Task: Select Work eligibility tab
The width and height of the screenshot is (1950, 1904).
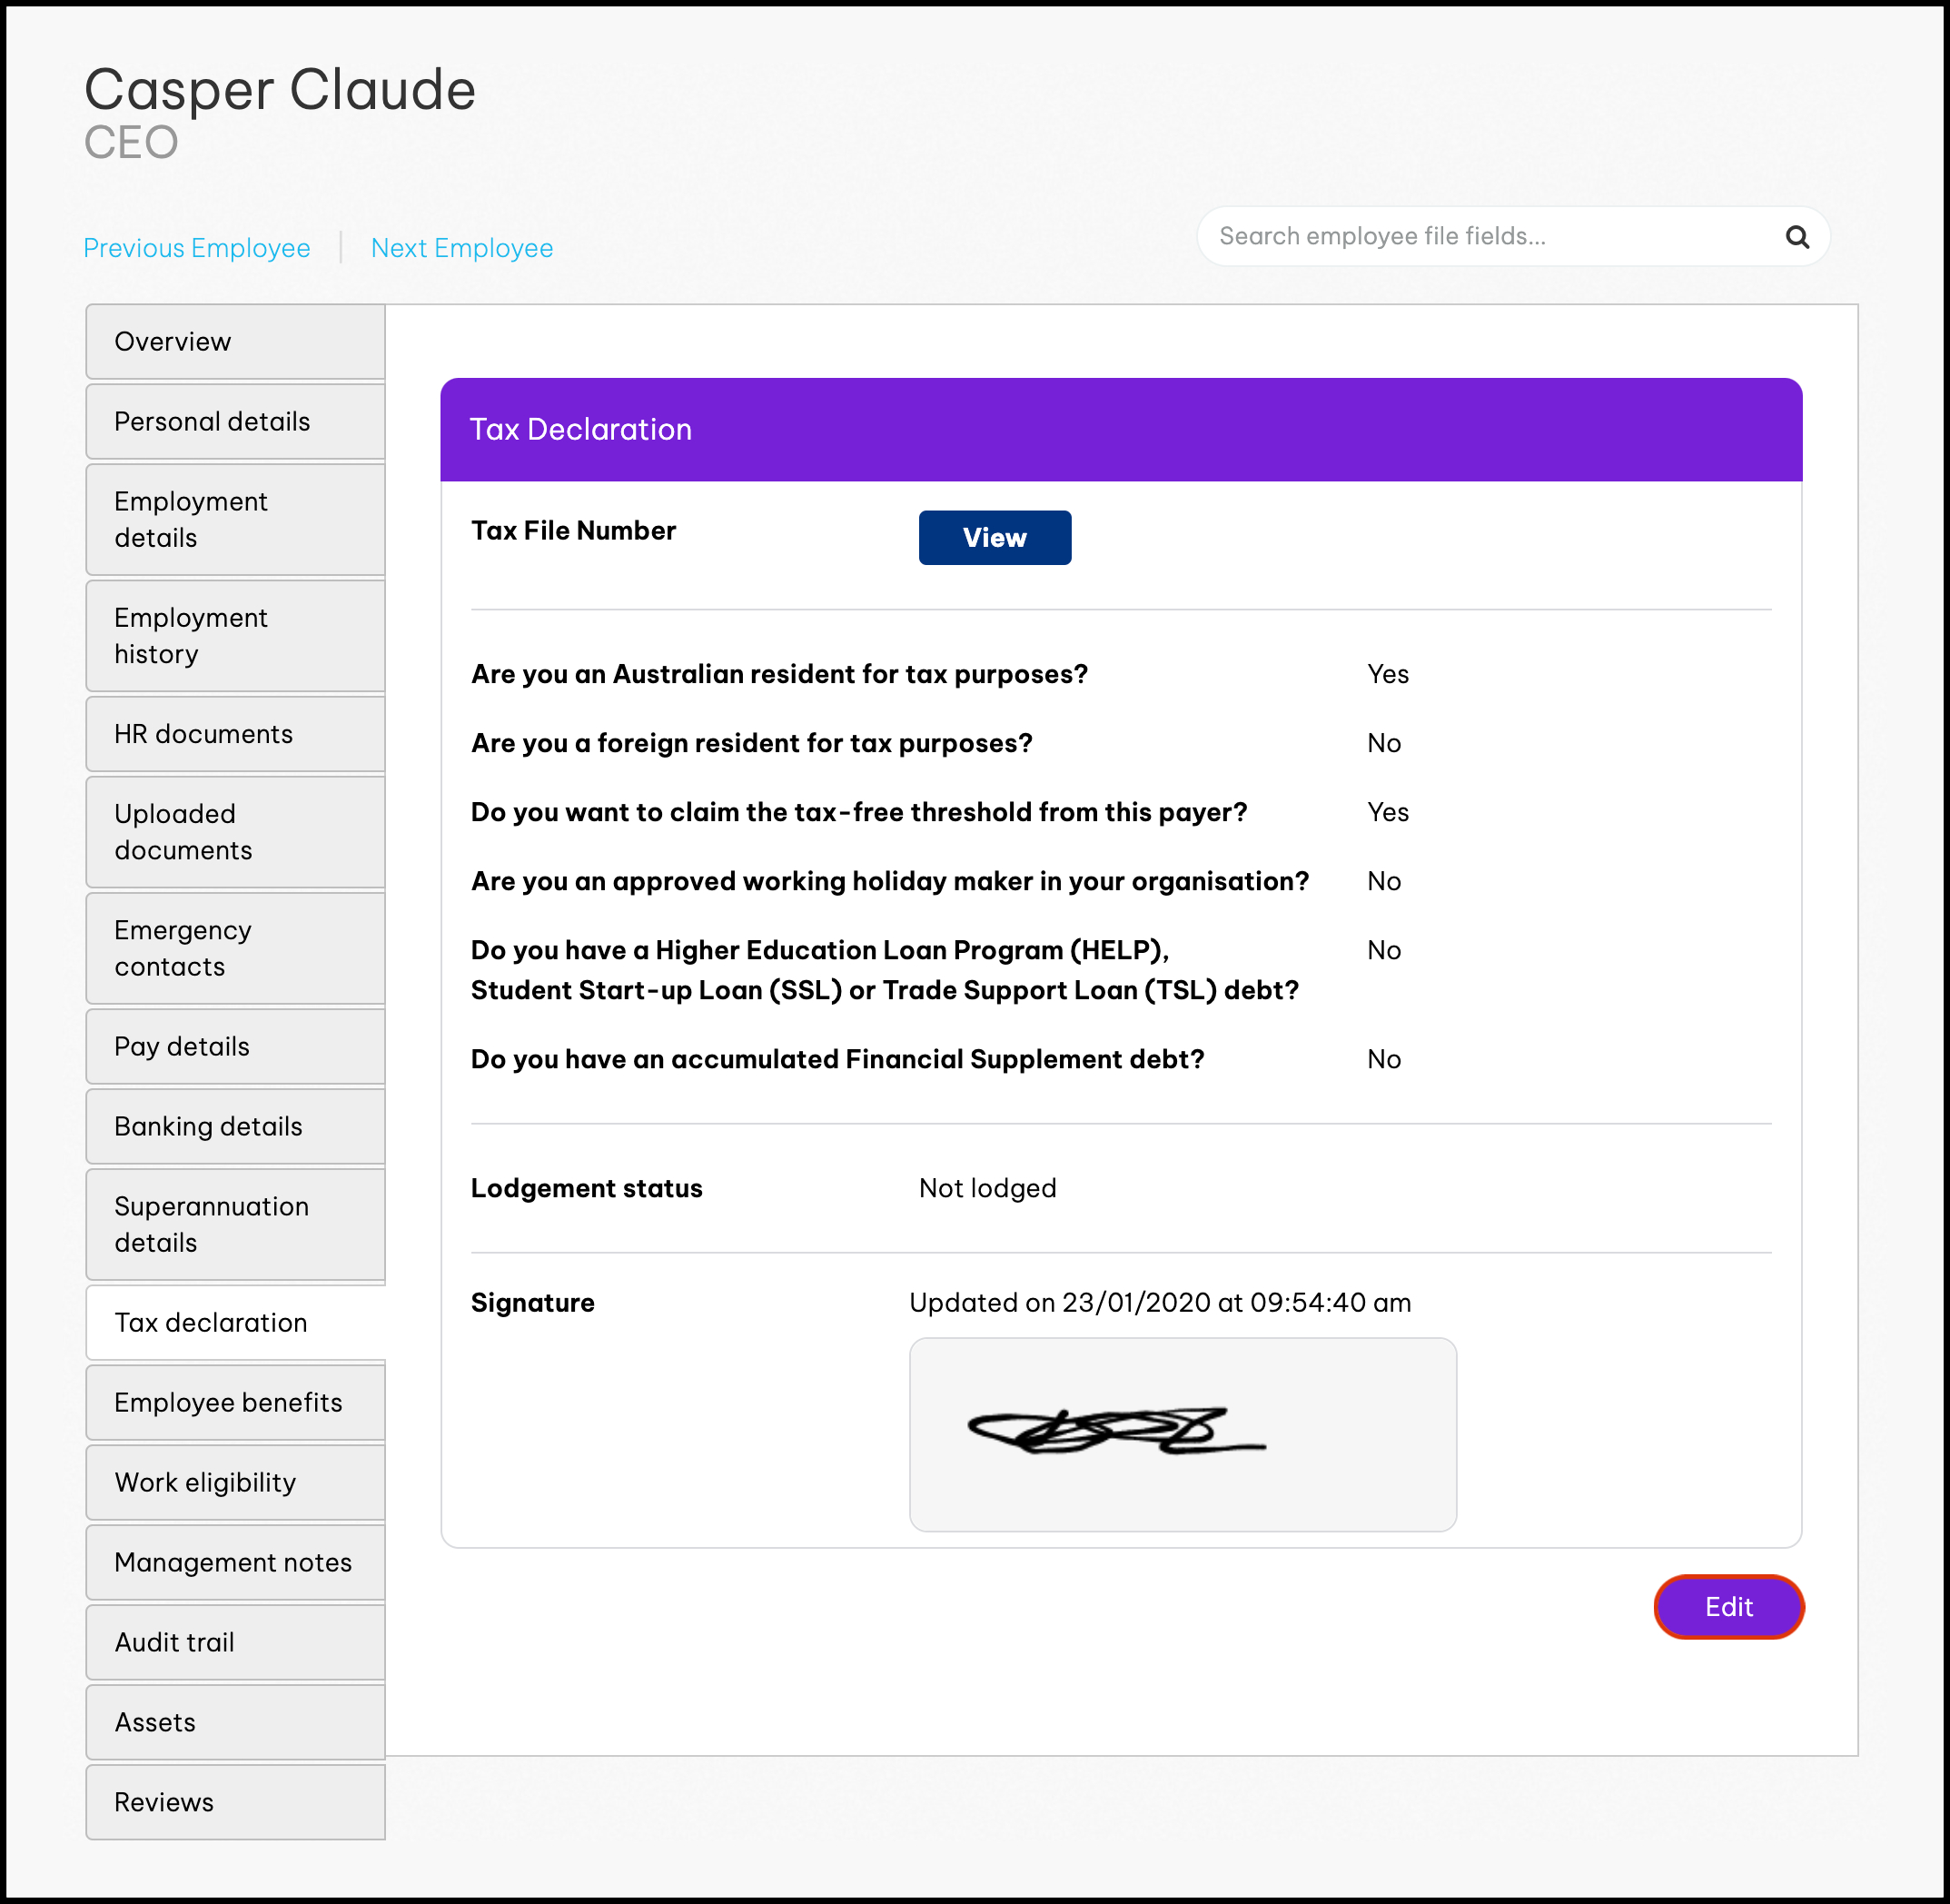Action: [235, 1482]
